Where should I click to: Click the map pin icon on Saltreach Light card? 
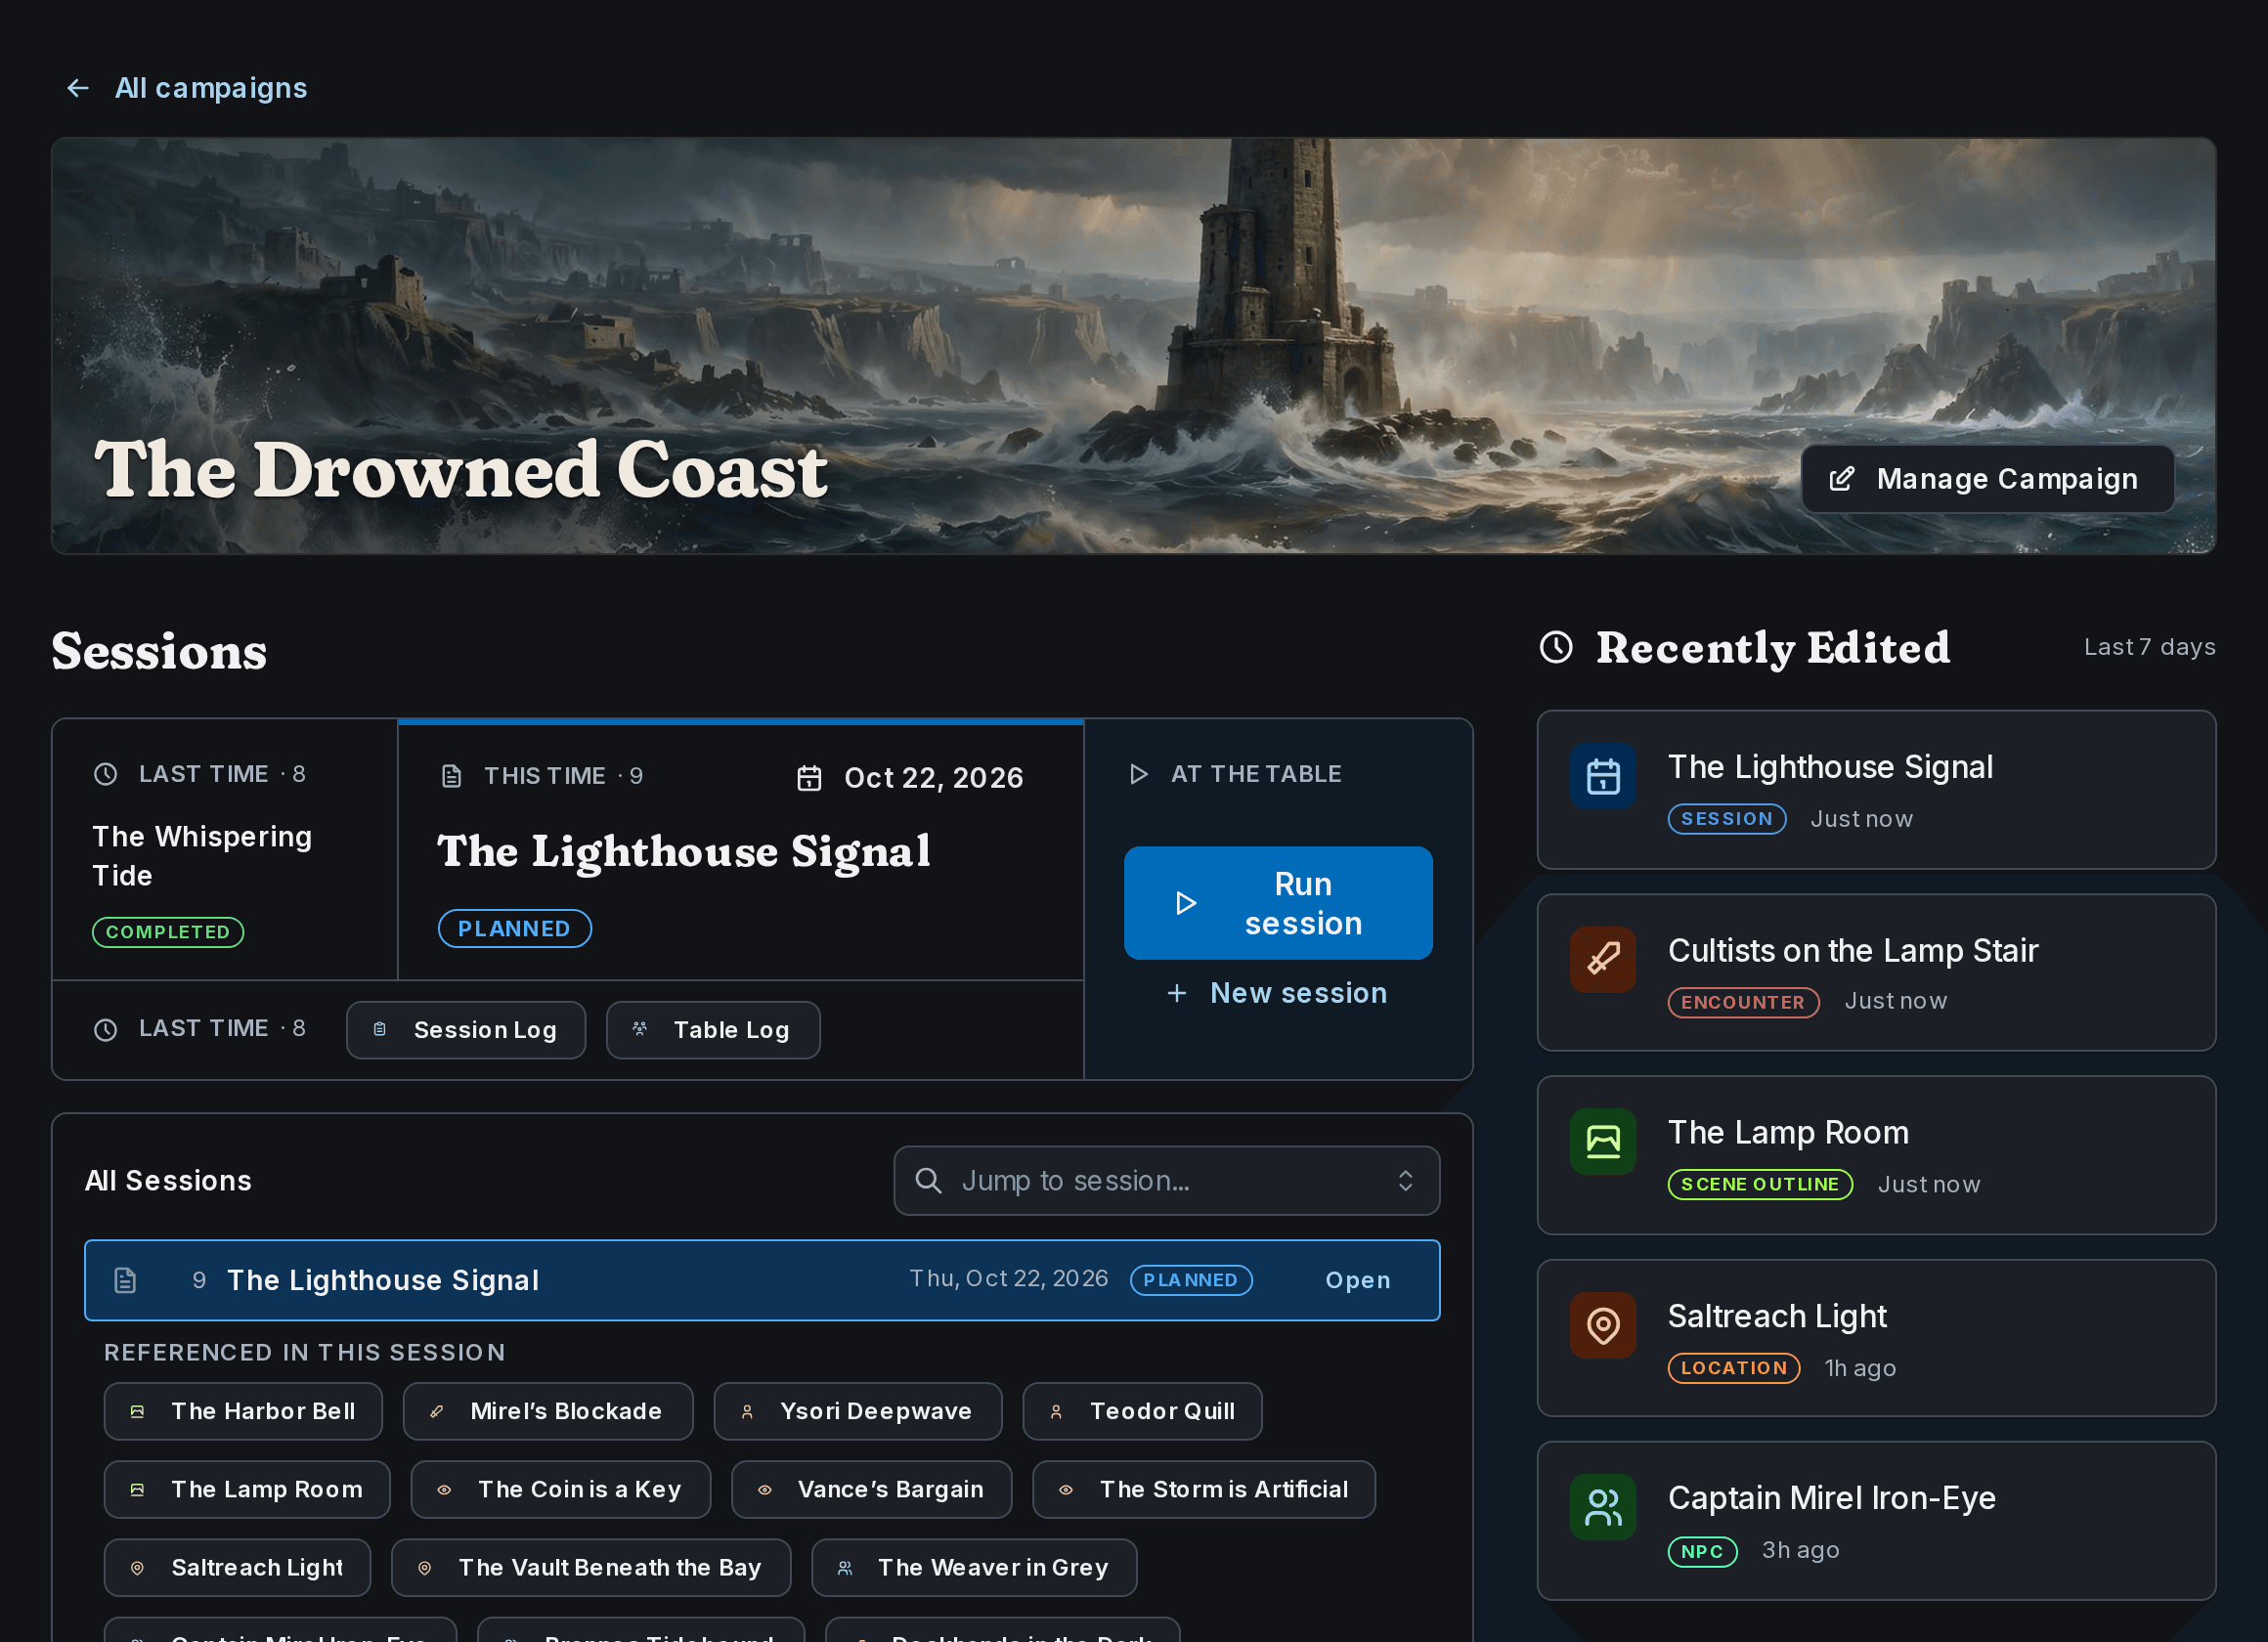click(x=1603, y=1325)
